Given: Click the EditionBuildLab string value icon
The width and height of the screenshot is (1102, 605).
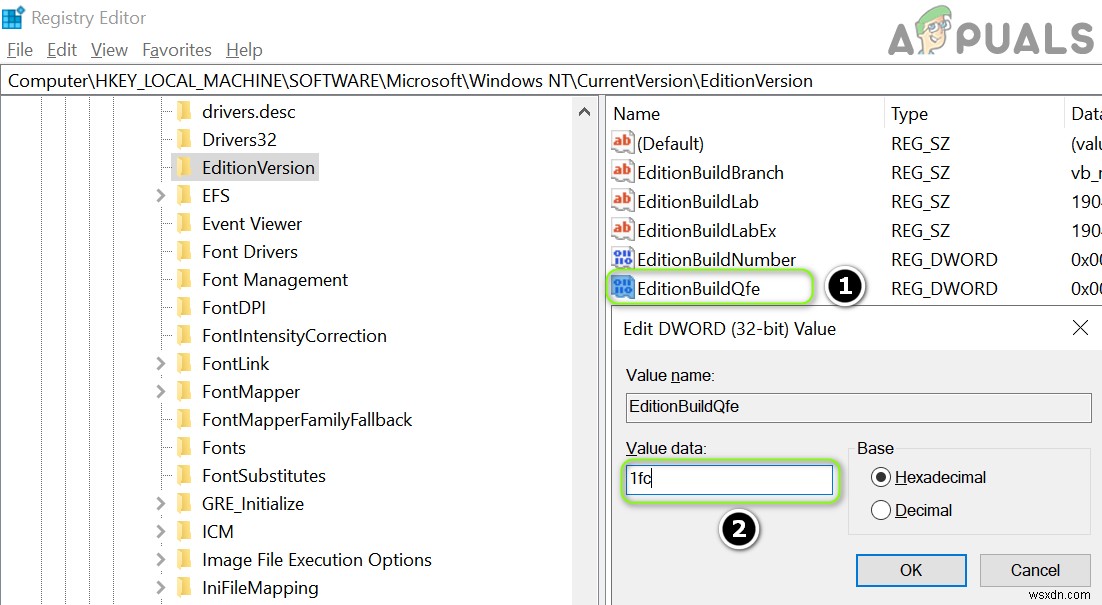Looking at the screenshot, I should pos(622,201).
